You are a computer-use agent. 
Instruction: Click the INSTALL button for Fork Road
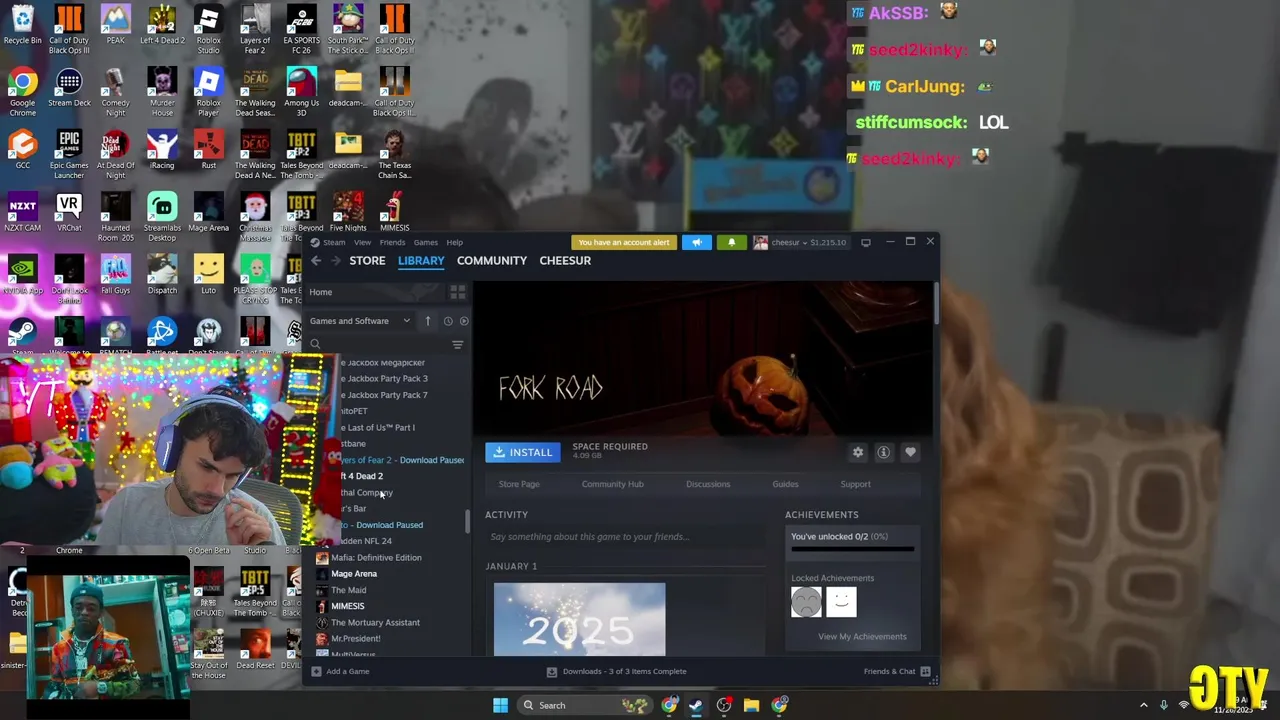pos(523,452)
